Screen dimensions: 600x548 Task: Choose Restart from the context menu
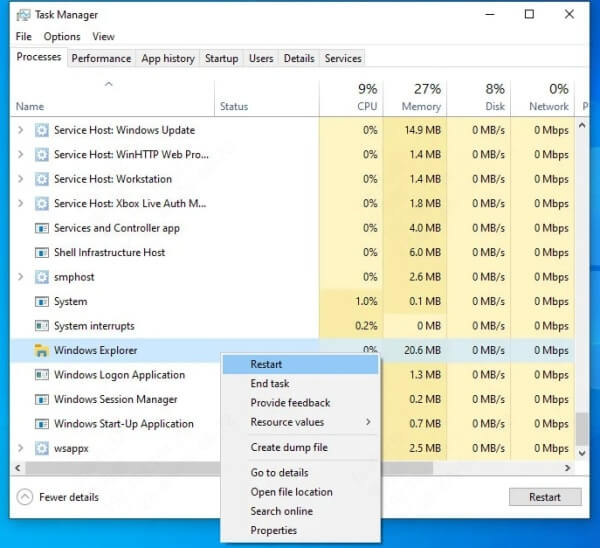click(301, 364)
